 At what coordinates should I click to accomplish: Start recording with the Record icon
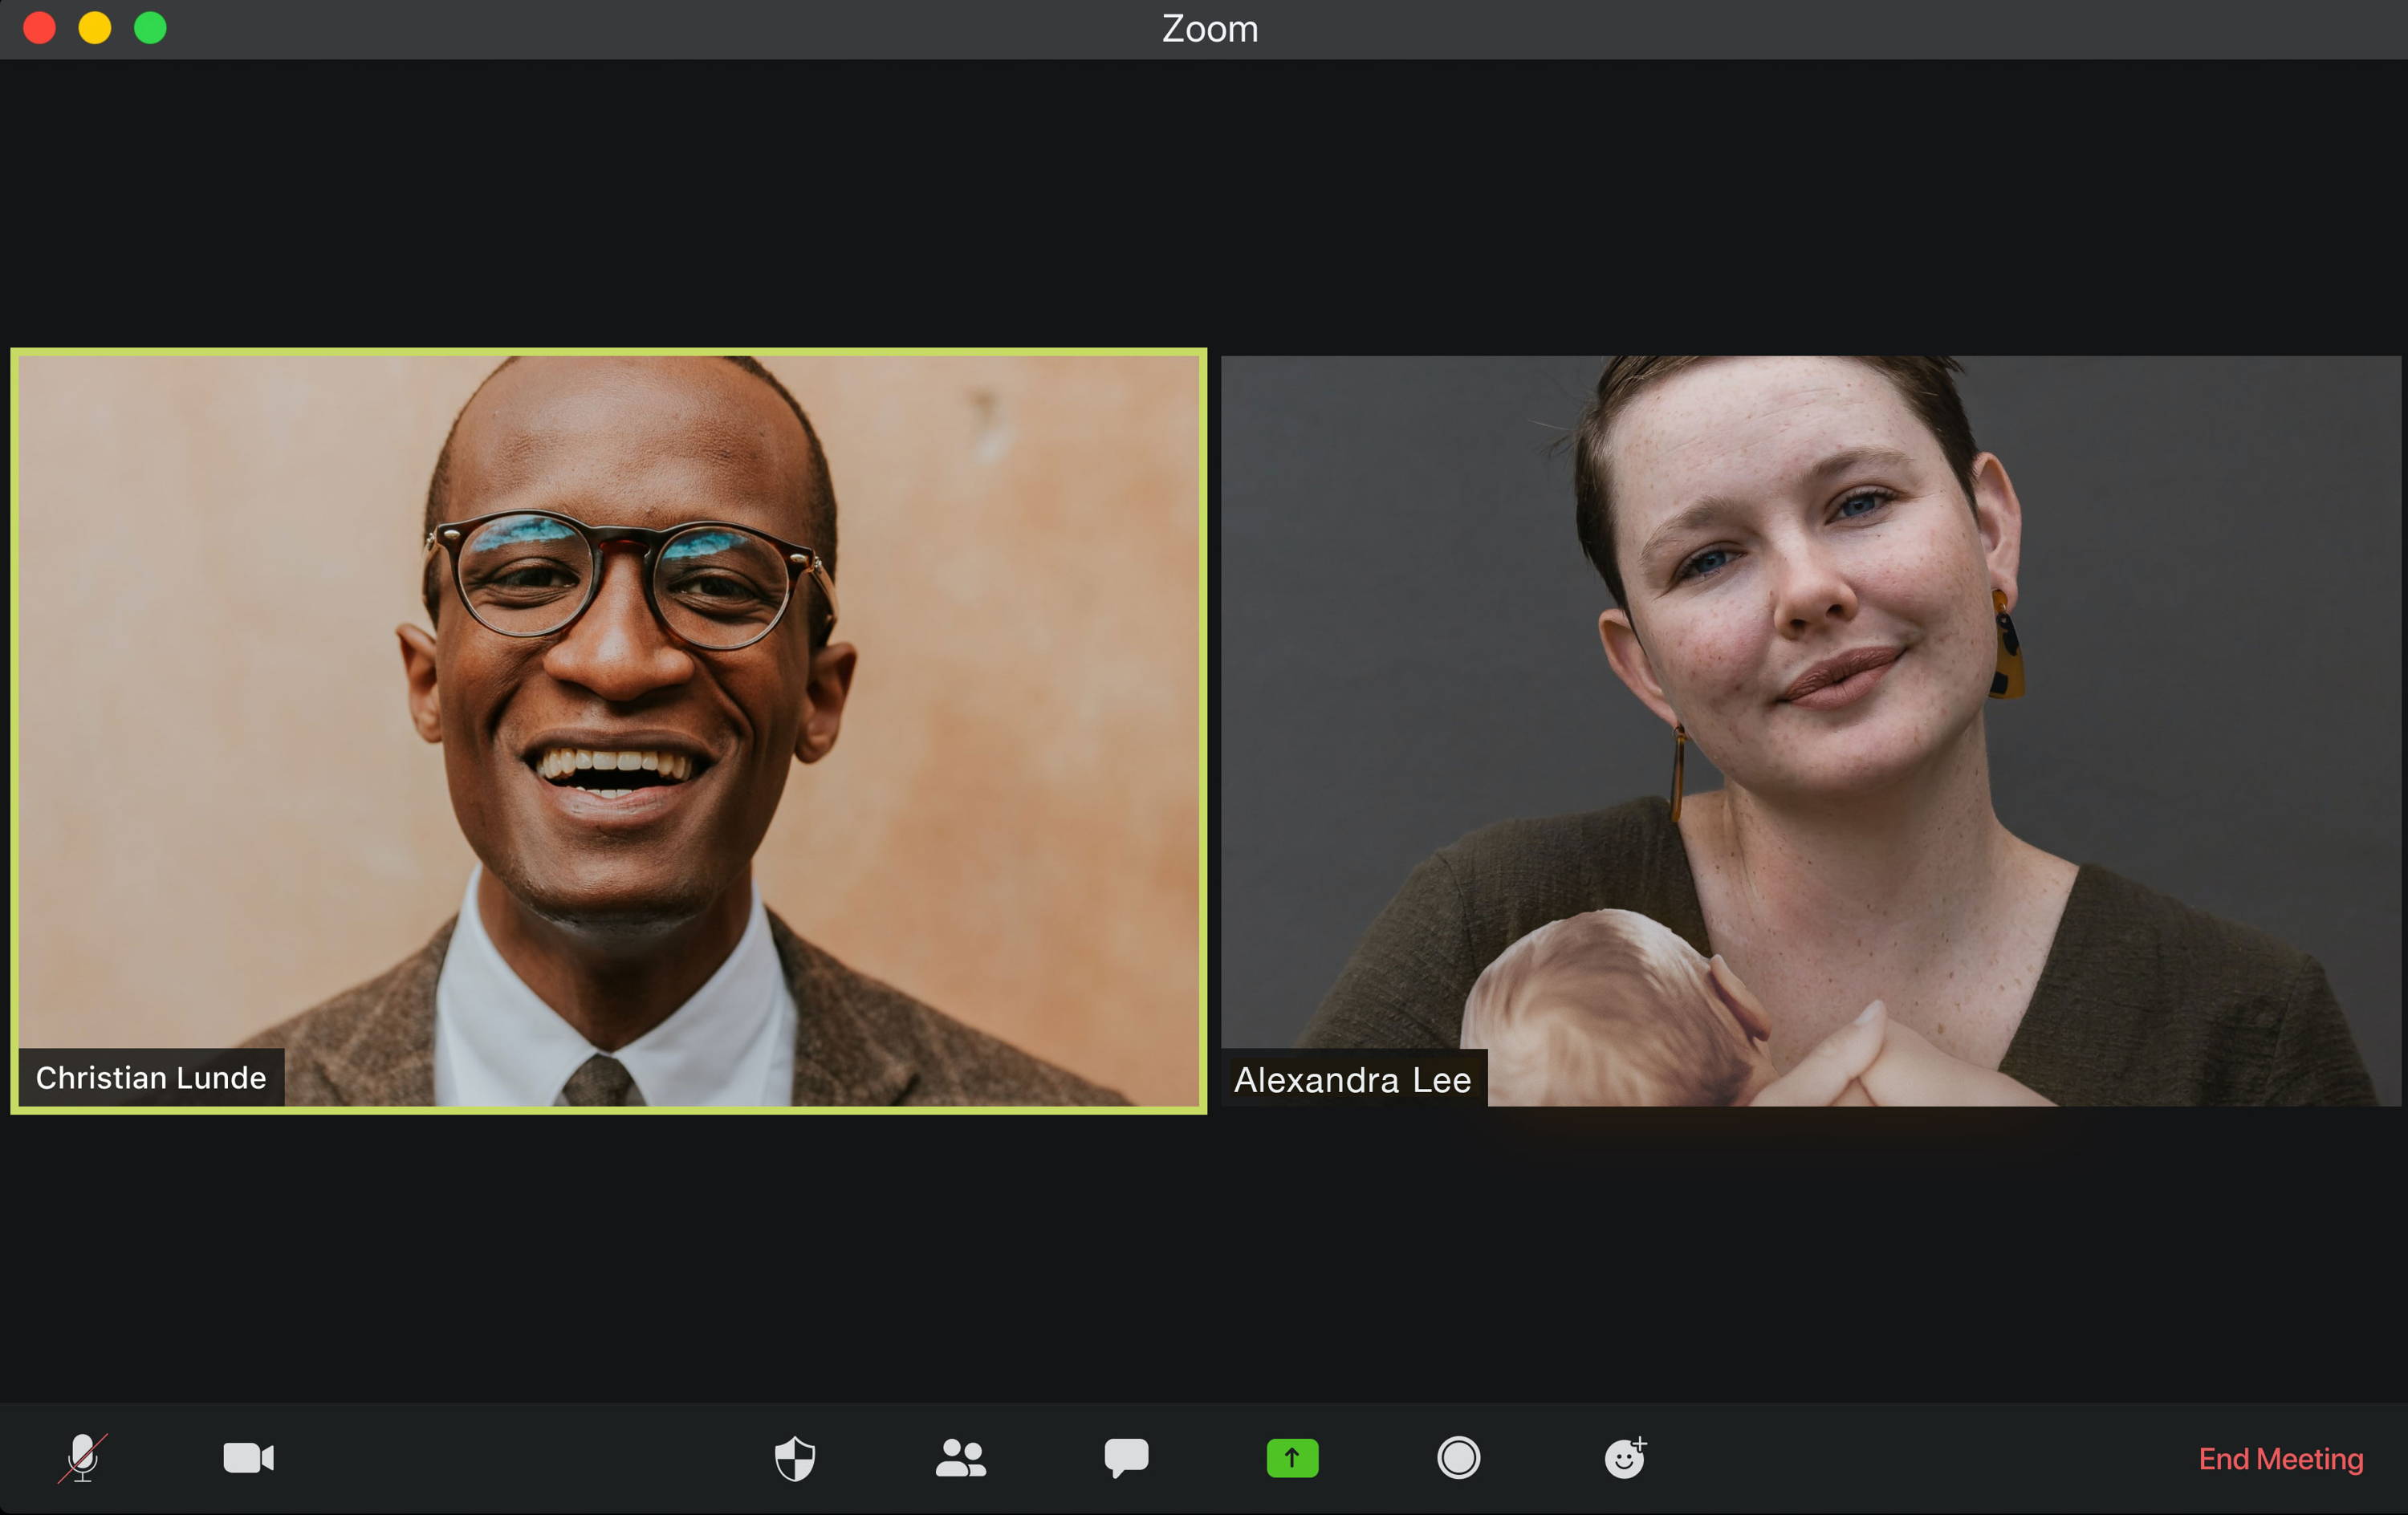tap(1458, 1458)
